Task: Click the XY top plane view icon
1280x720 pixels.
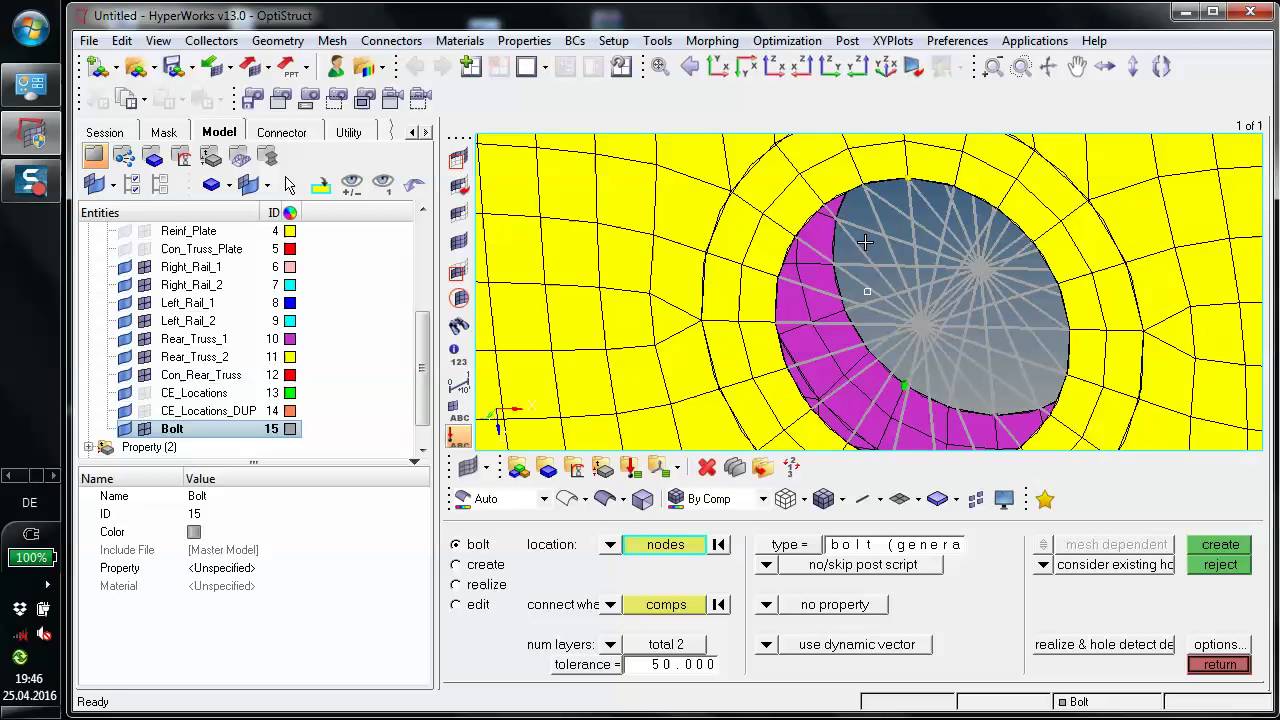Action: tap(718, 67)
